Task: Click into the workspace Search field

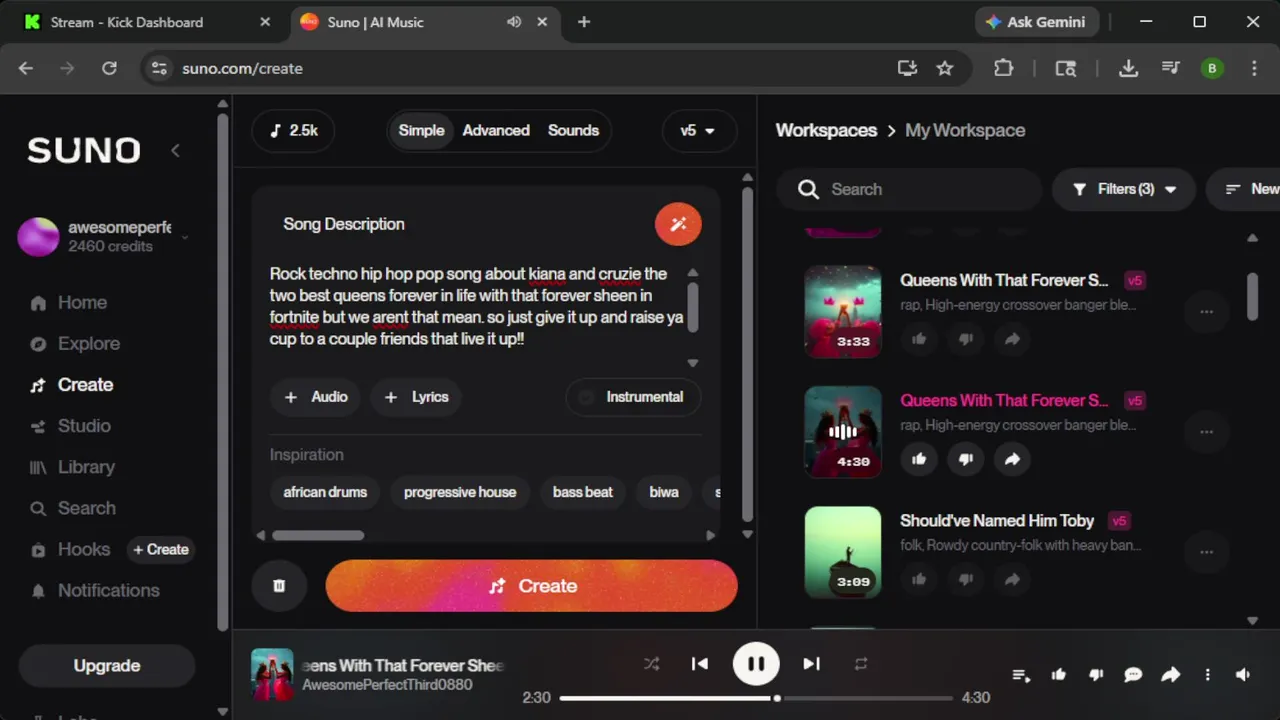Action: click(910, 189)
